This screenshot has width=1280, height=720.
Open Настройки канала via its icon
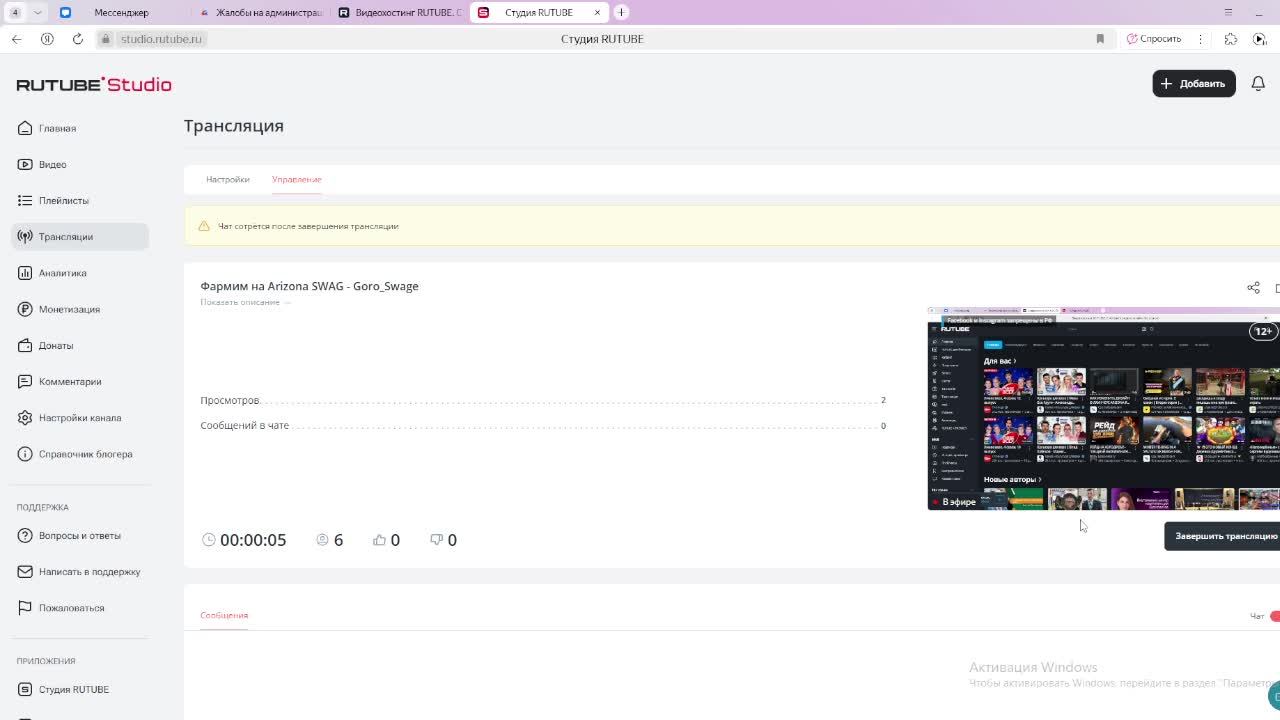point(25,418)
